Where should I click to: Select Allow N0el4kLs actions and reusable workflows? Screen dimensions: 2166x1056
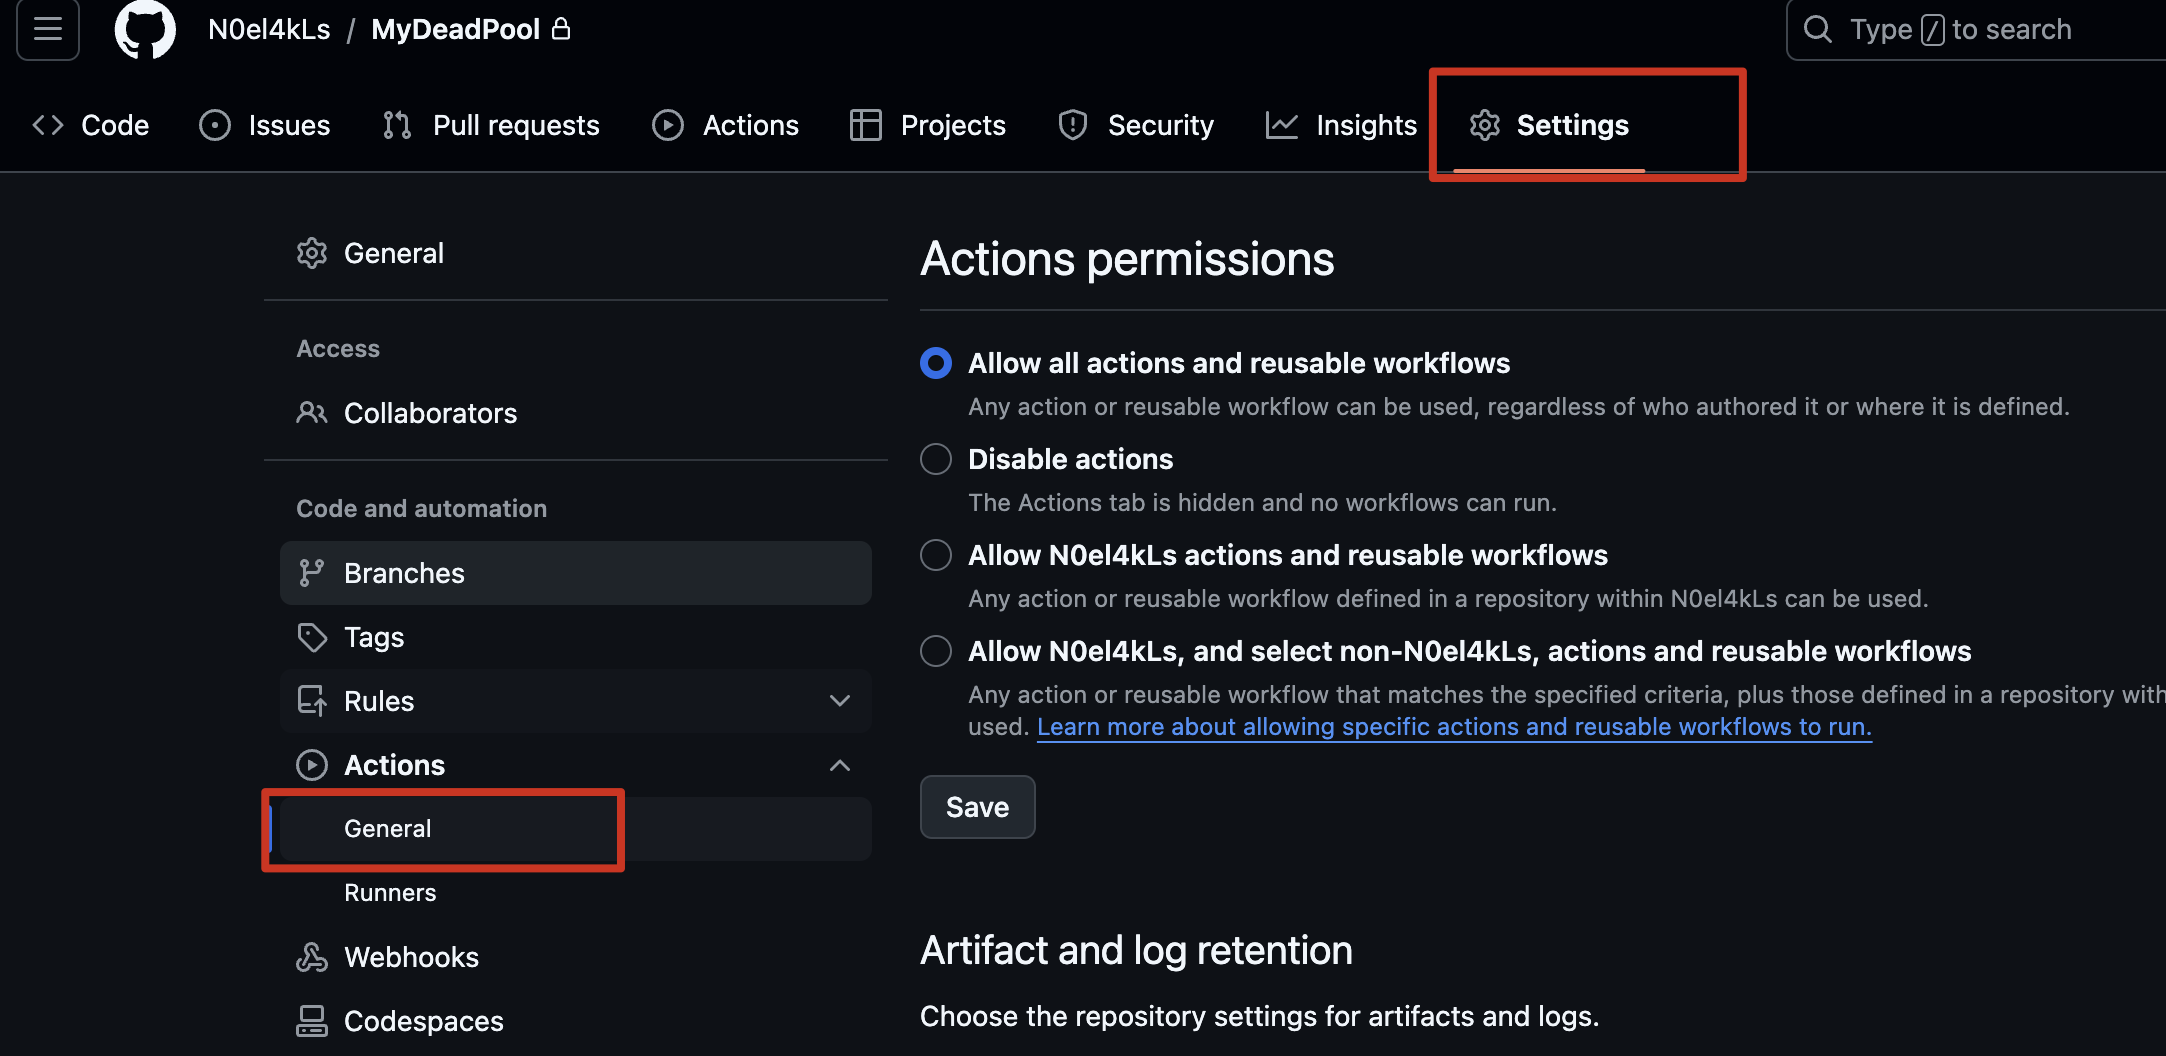(936, 555)
